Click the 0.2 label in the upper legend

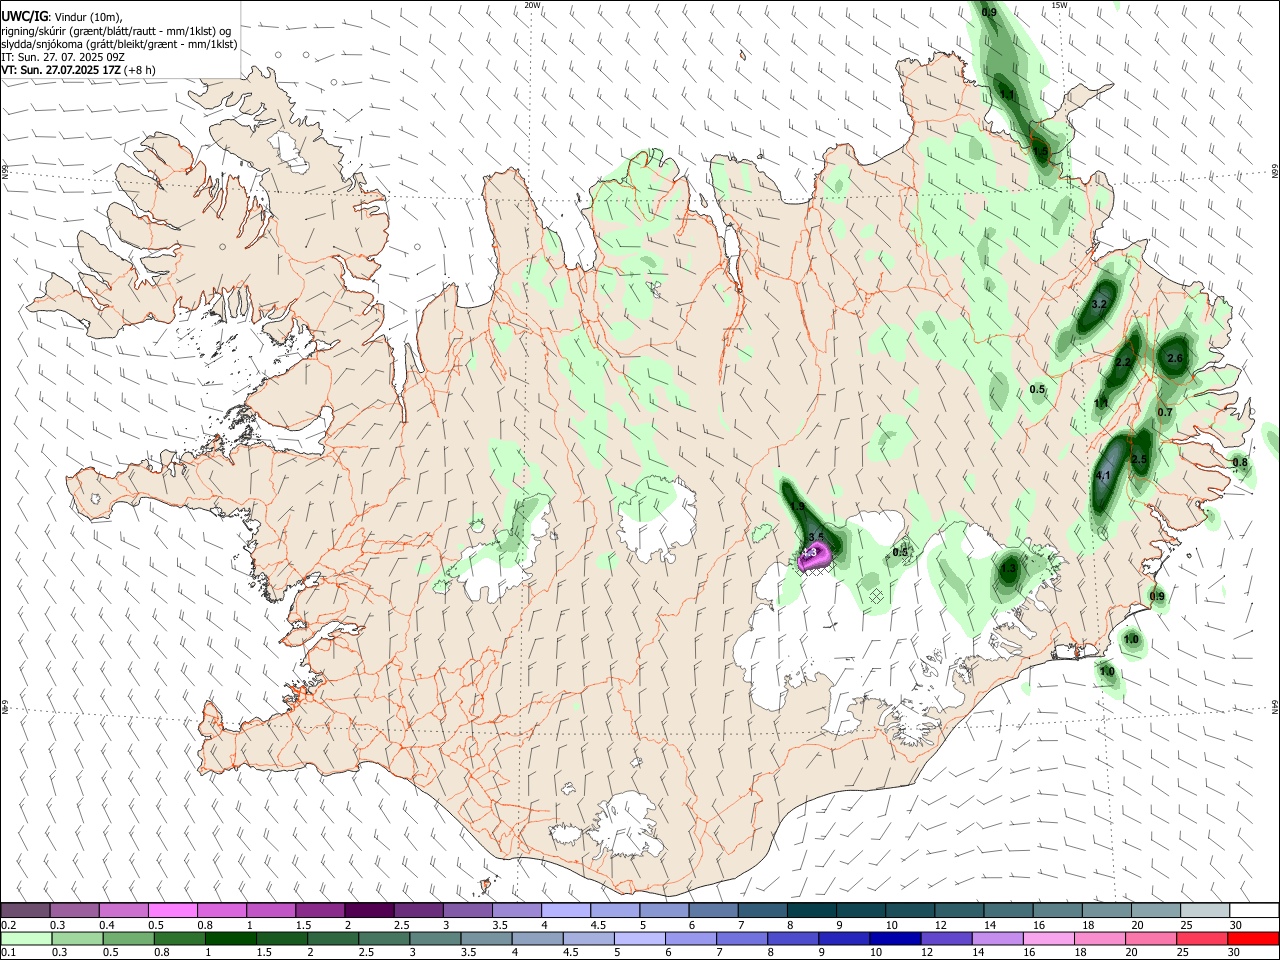coord(9,925)
